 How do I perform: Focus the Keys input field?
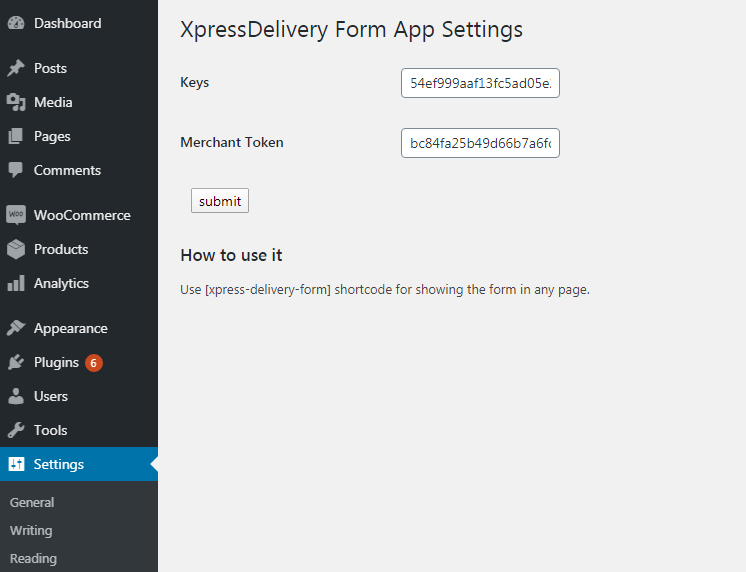[x=480, y=83]
